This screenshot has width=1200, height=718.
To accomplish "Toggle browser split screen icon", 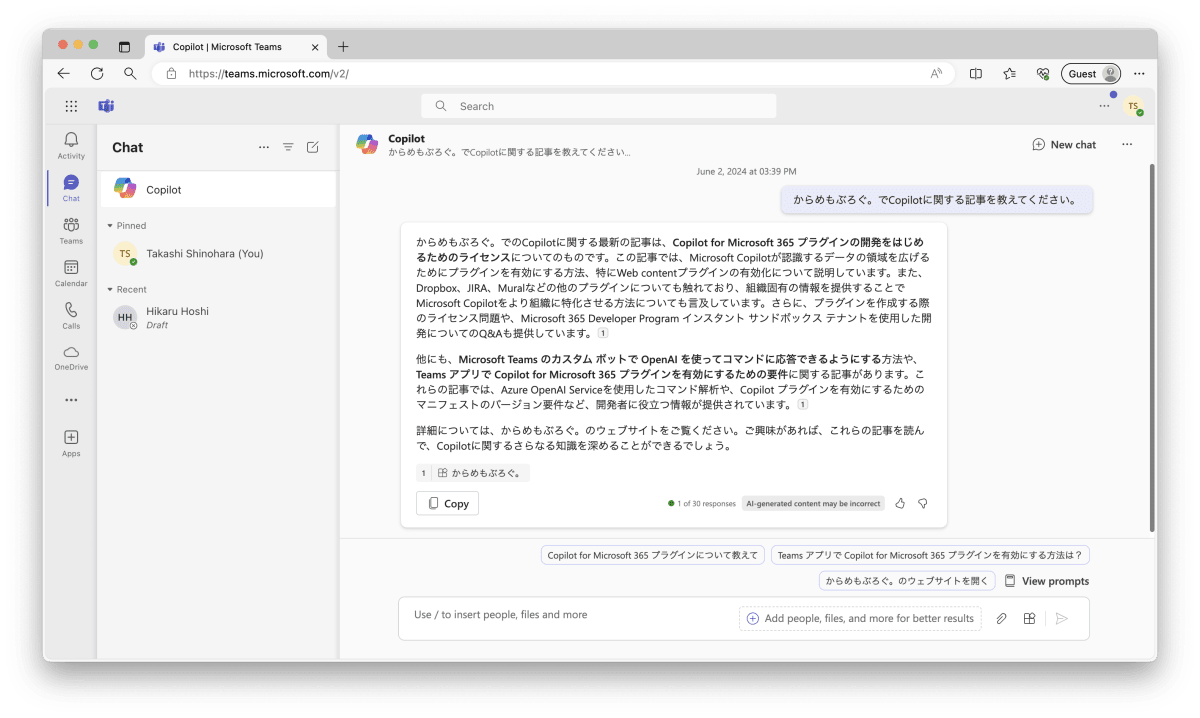I will coord(976,73).
